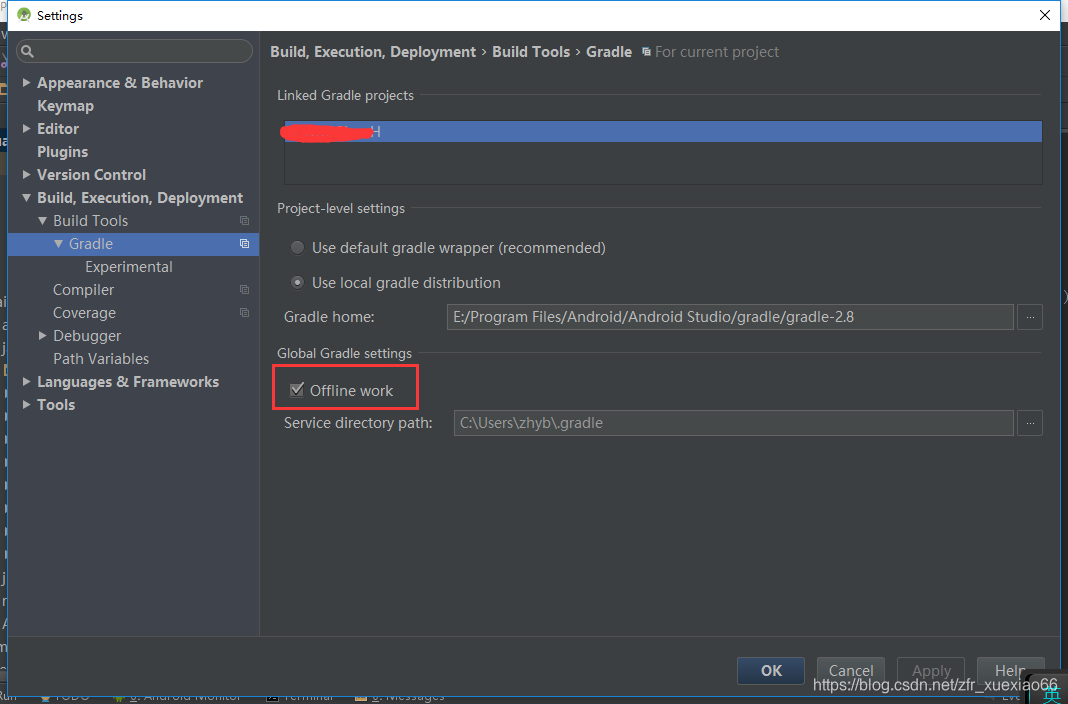Open the Path Variables page
The width and height of the screenshot is (1068, 704).
pos(101,359)
